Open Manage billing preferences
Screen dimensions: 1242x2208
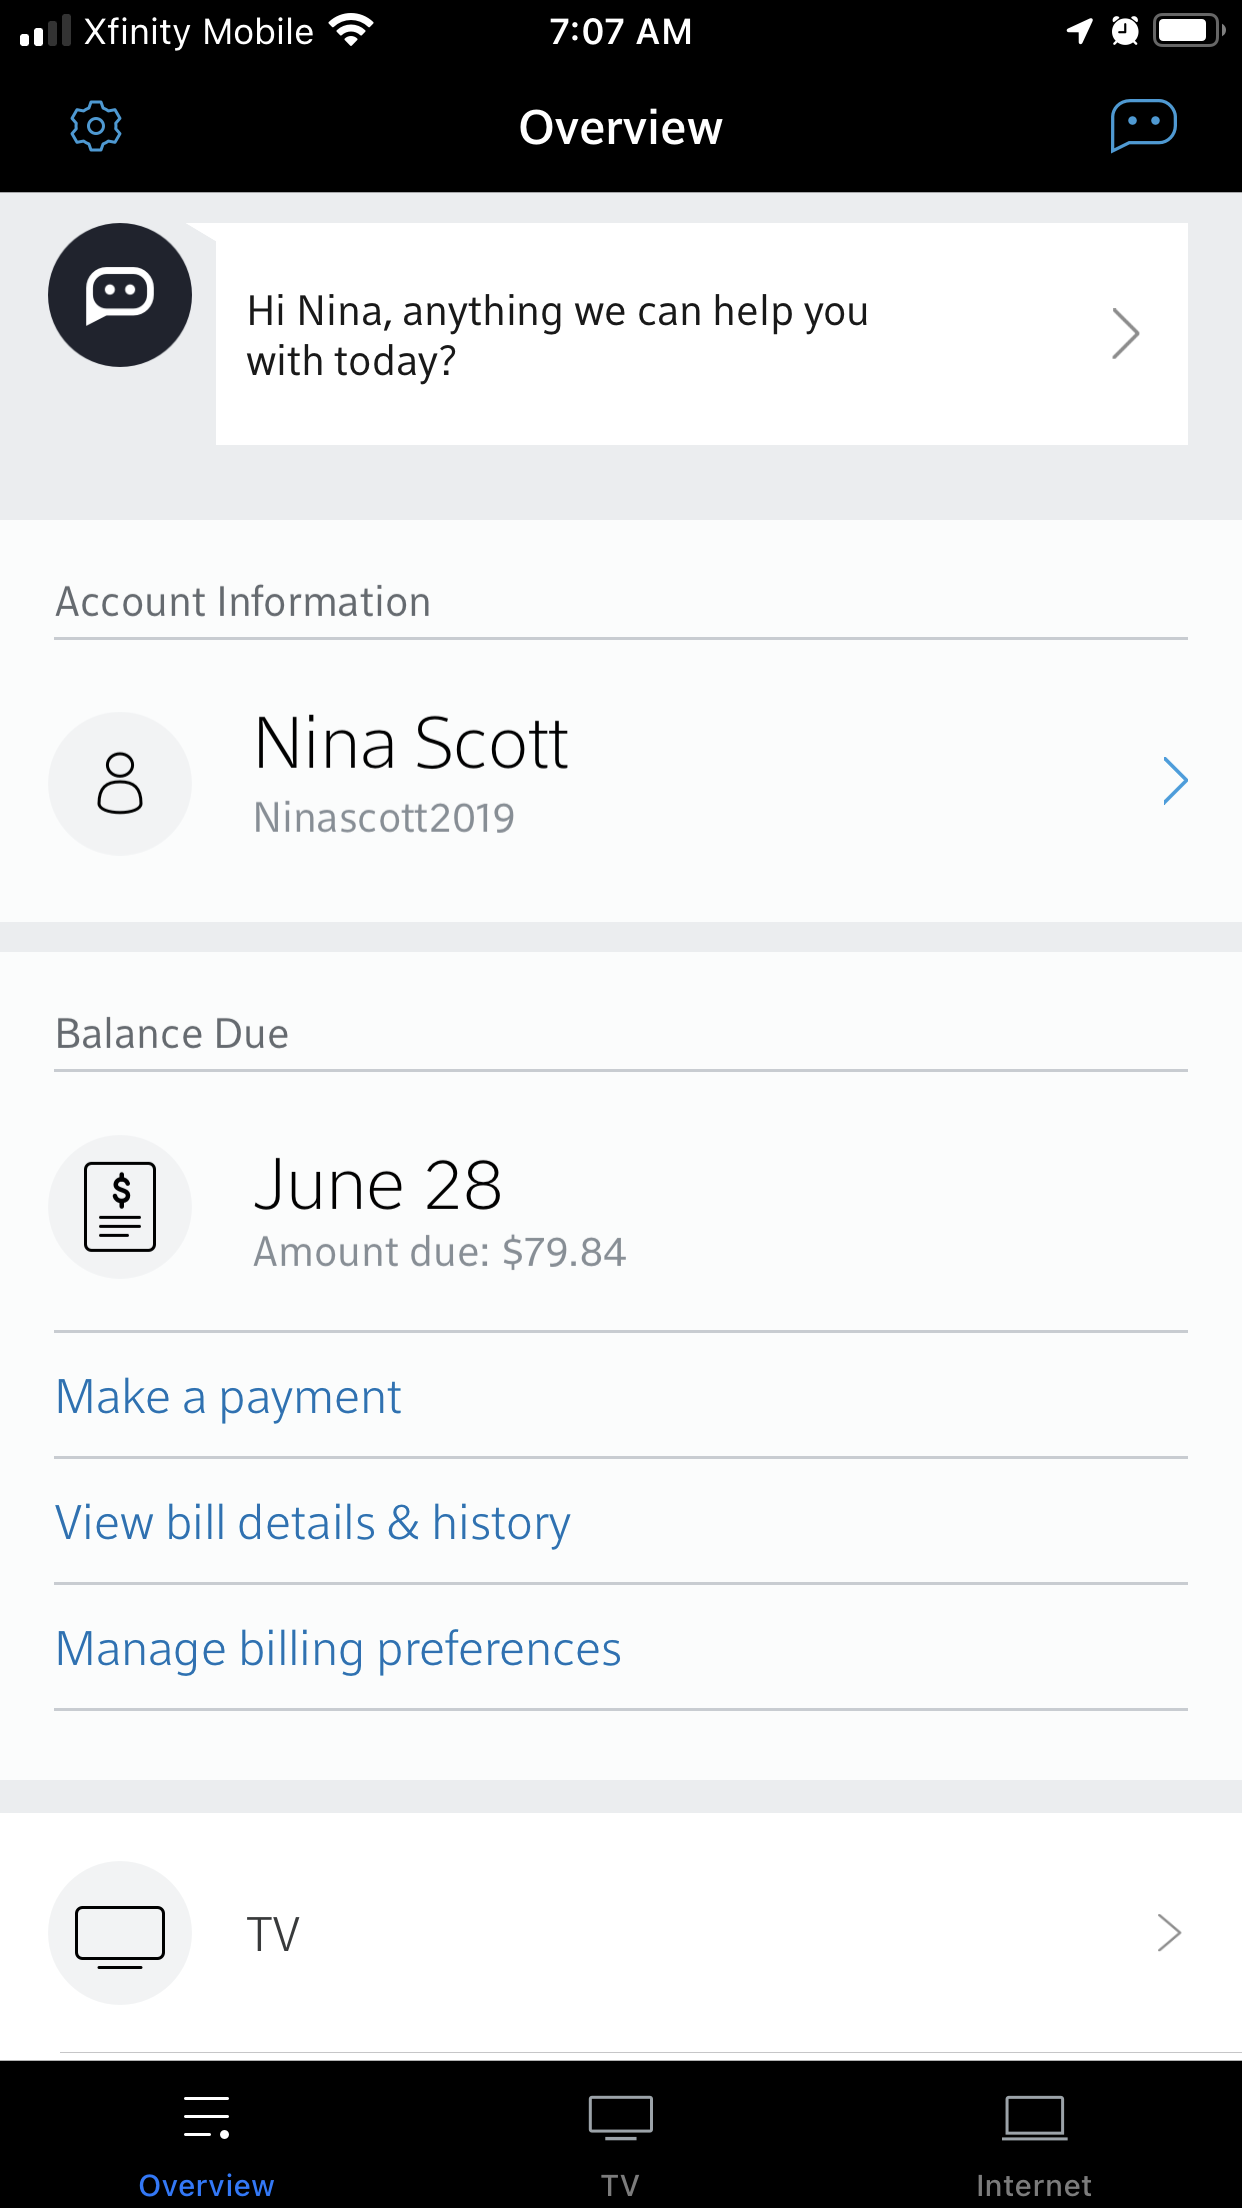click(x=338, y=1648)
